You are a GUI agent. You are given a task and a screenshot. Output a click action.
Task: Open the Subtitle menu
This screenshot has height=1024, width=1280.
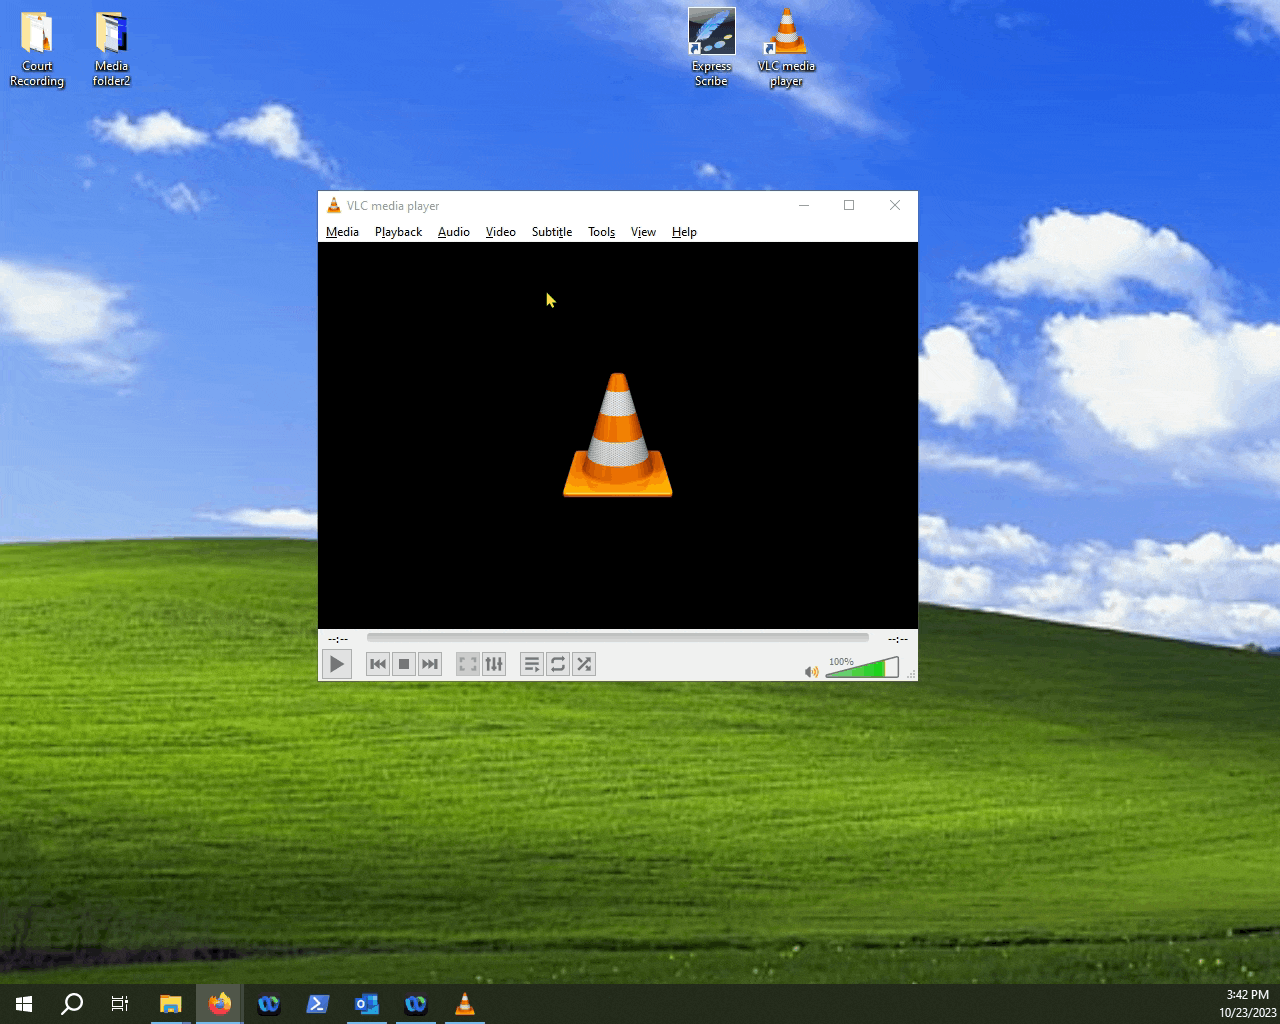pyautogui.click(x=551, y=231)
